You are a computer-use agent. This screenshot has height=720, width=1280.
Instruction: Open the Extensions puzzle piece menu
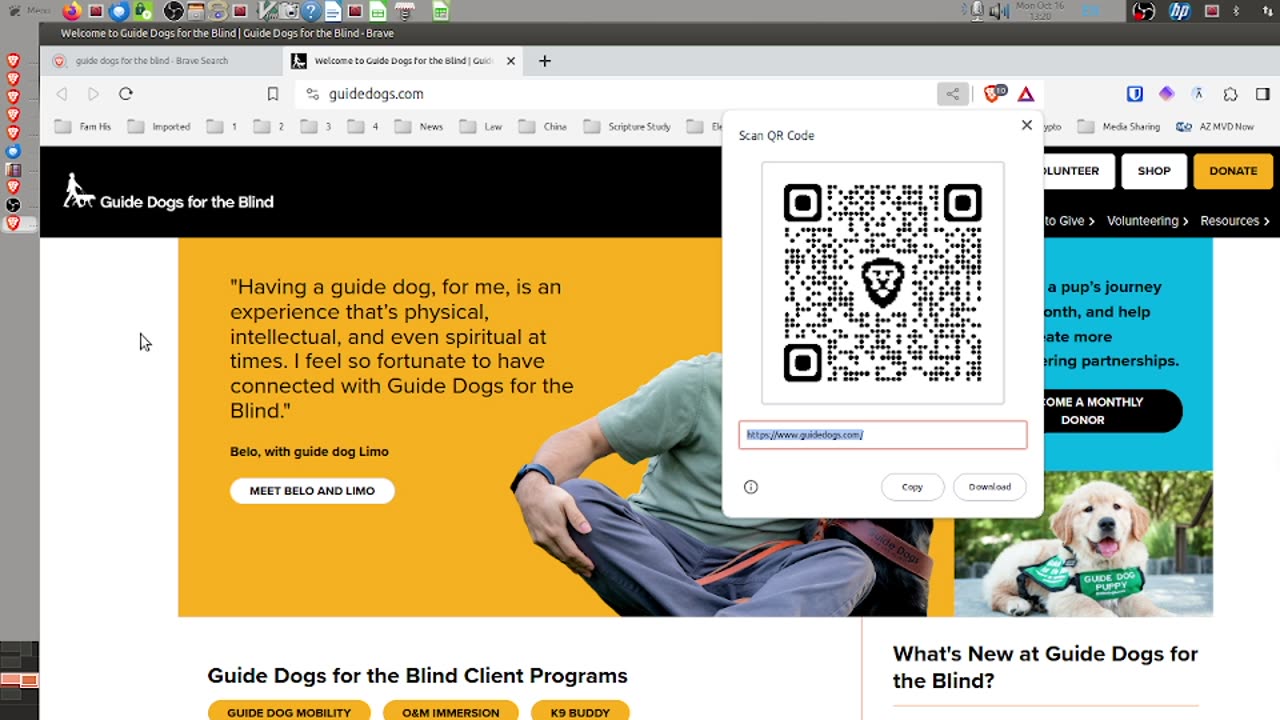(x=1231, y=94)
